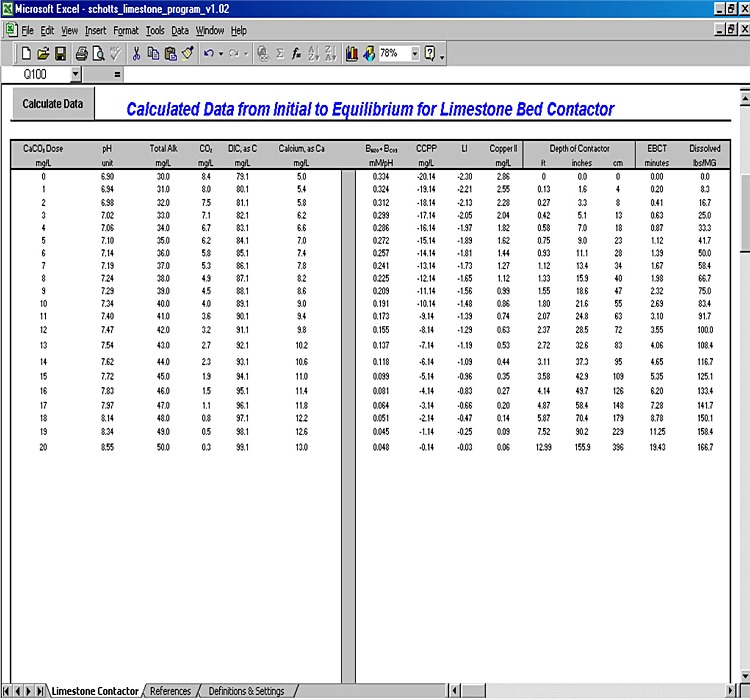
Task: Open the zoom percentage dropdown
Action: 415,53
